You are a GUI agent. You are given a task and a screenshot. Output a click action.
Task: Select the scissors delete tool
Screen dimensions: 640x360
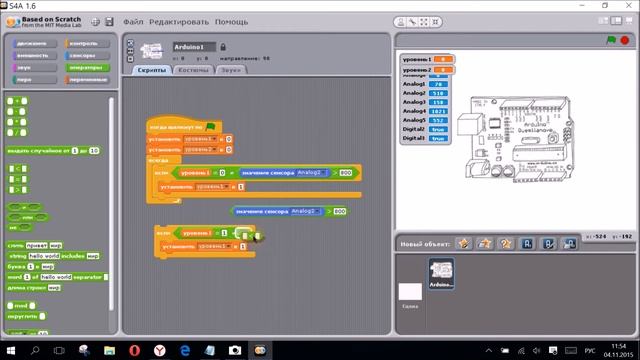click(x=413, y=22)
